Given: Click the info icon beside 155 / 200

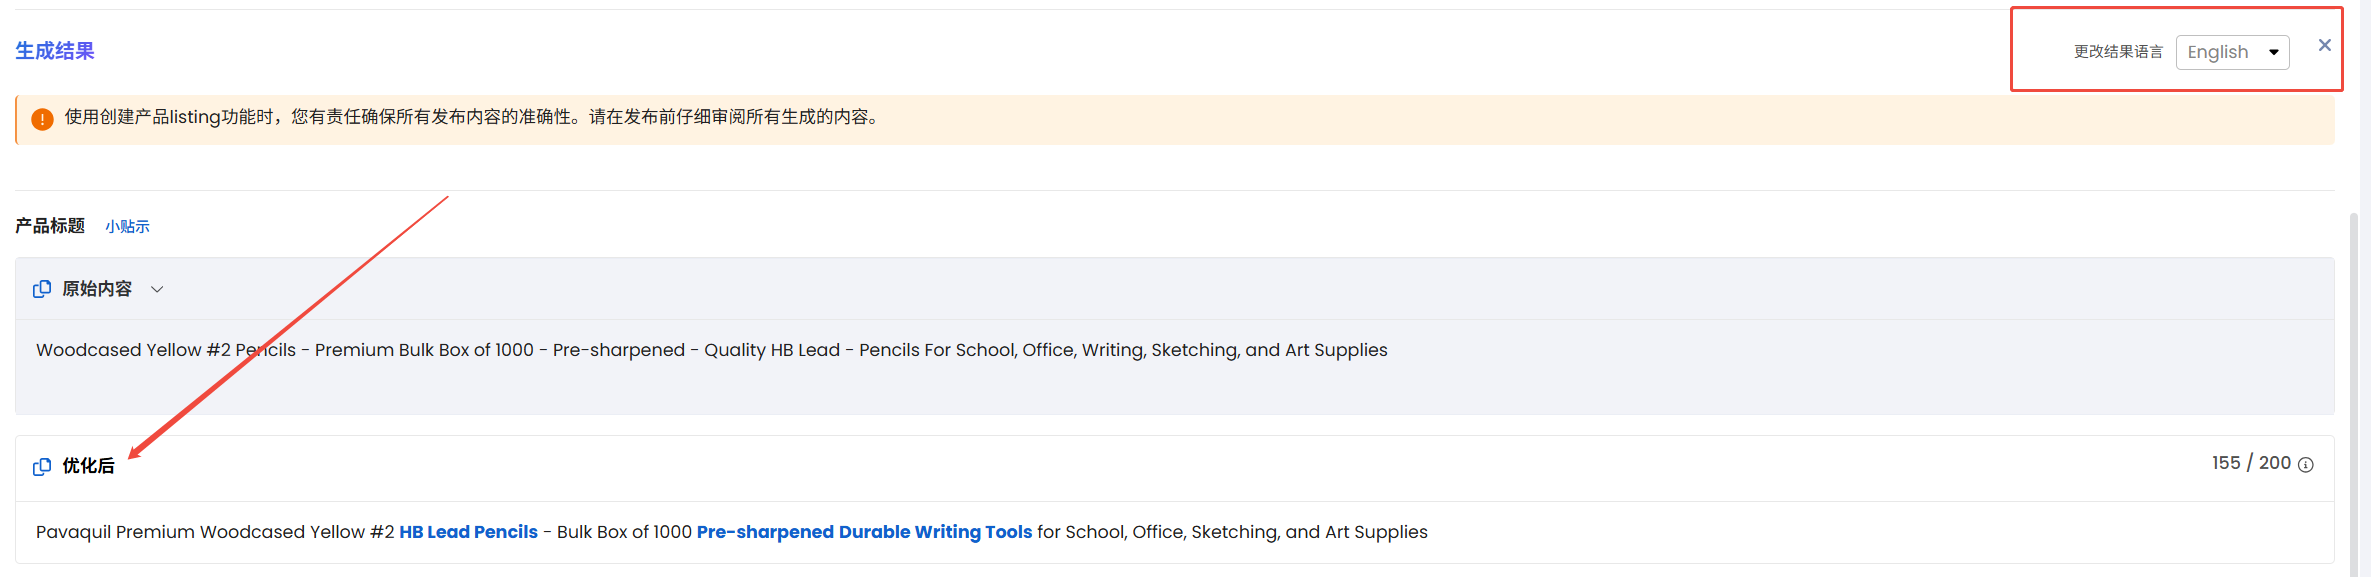Looking at the screenshot, I should click(2306, 465).
